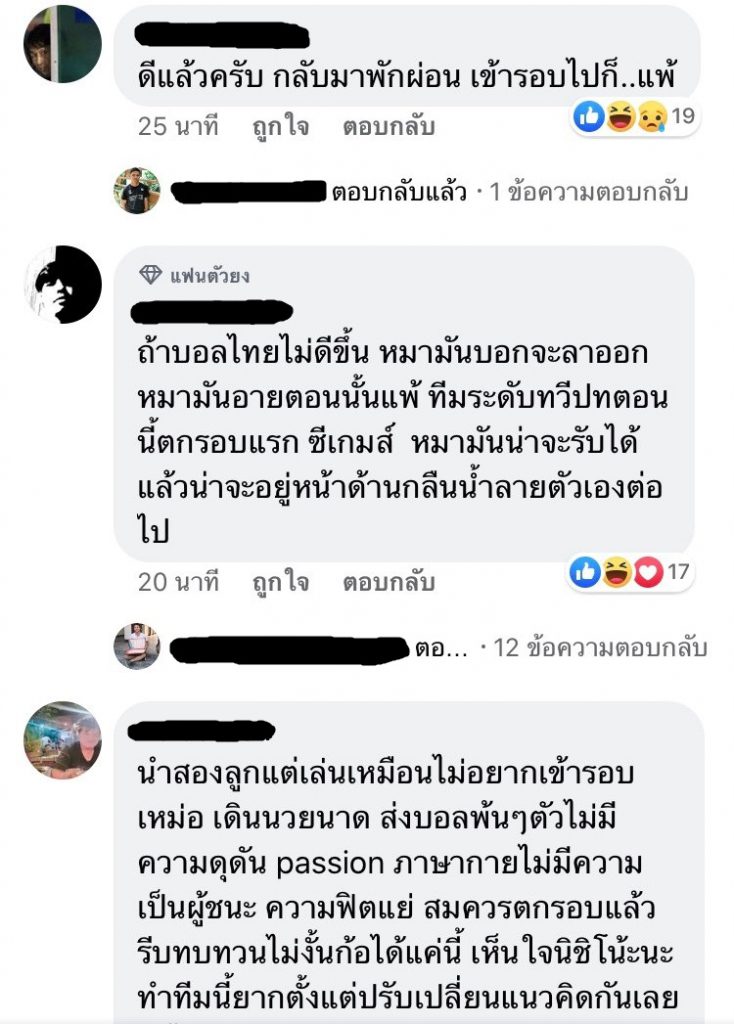
Task: Click the like reaction icon on first comment
Action: coord(588,117)
